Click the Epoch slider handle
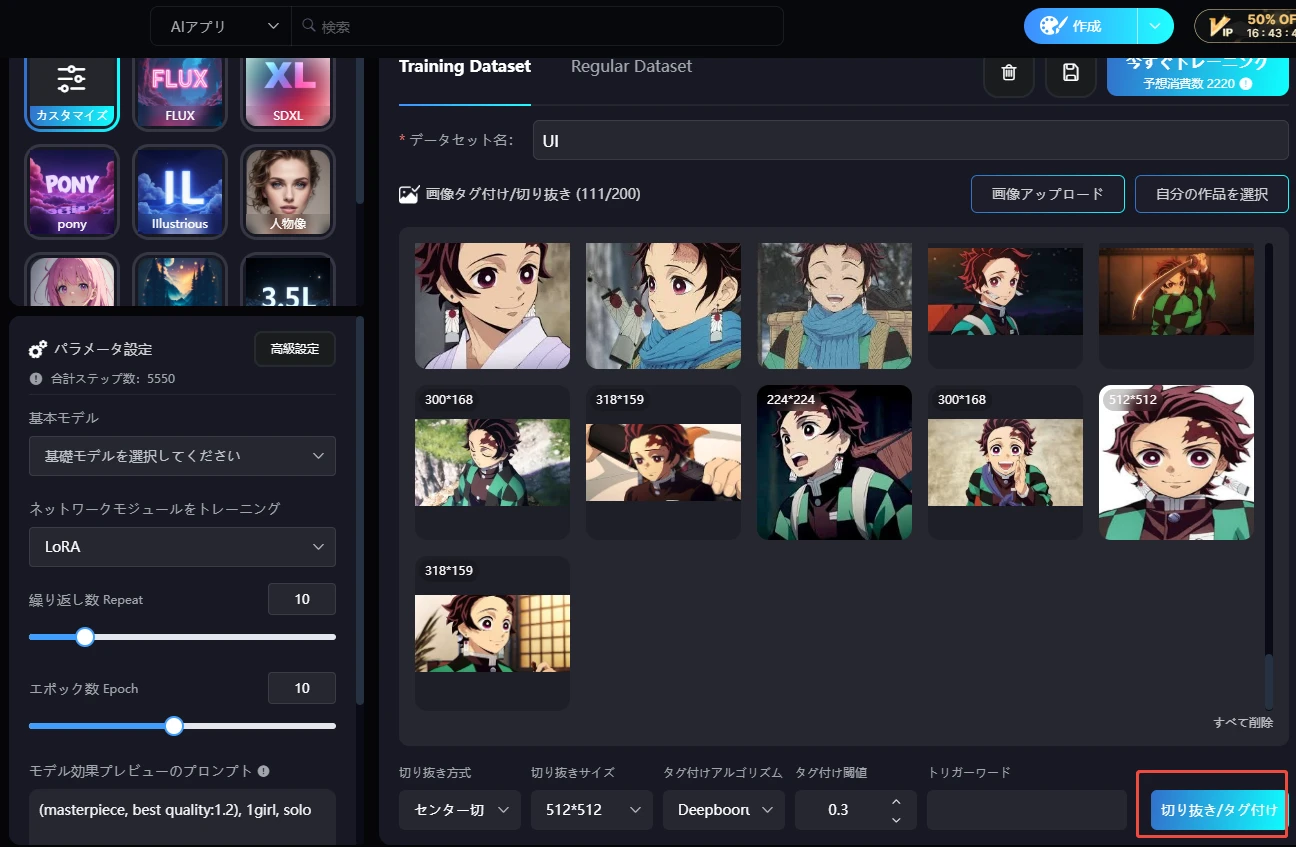The height and width of the screenshot is (847, 1296). (174, 726)
